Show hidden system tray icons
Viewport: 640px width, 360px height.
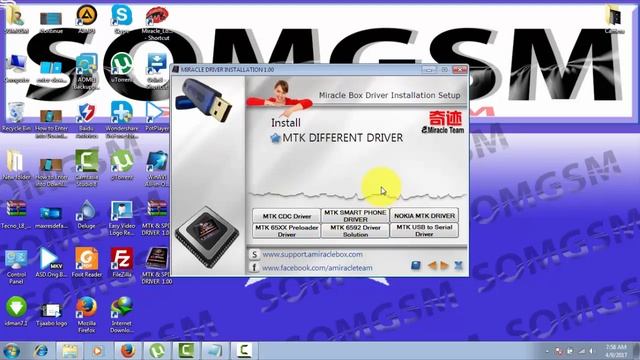(547, 351)
